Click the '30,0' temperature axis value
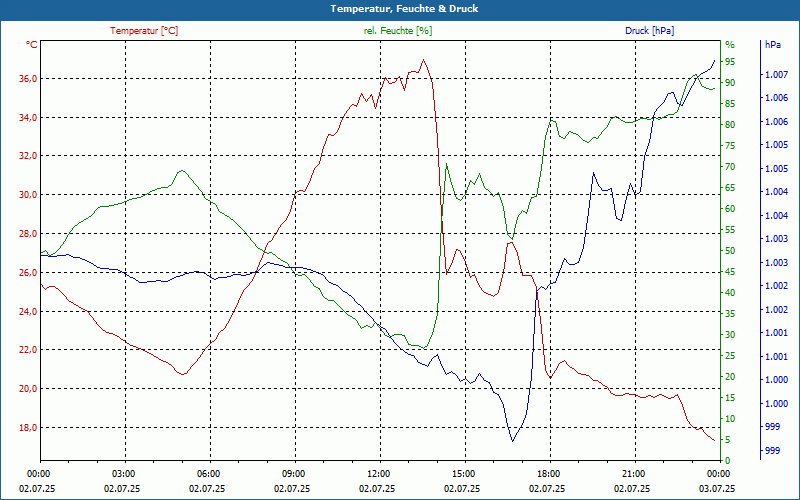 (x=29, y=195)
